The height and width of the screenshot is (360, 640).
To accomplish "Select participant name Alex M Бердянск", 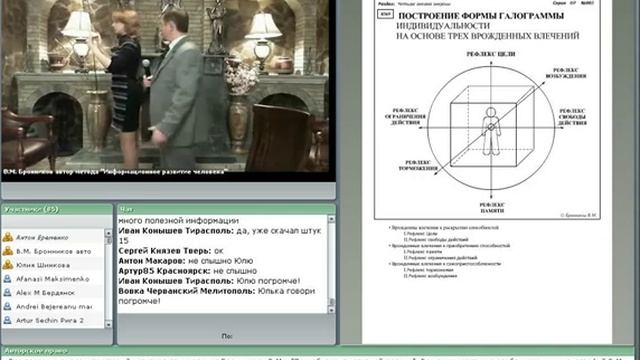I will coord(45,293).
